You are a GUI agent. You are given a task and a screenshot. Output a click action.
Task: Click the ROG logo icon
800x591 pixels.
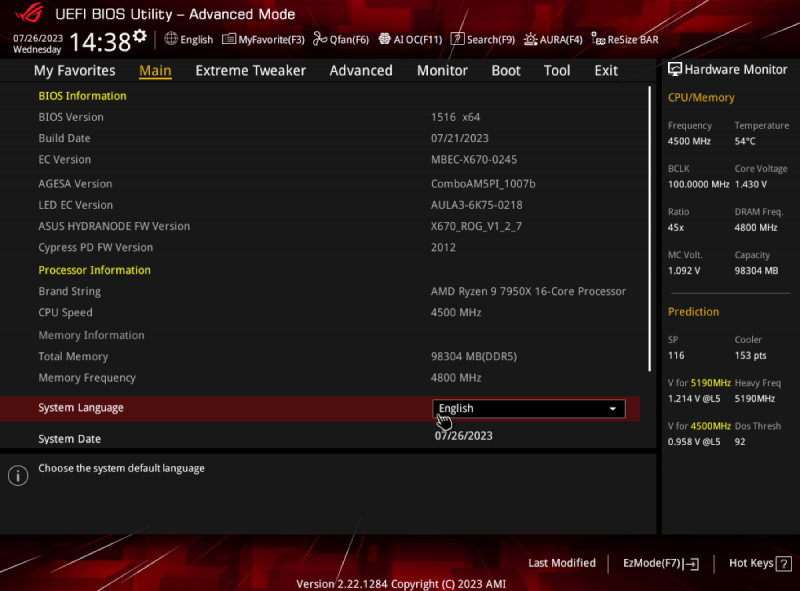30,12
